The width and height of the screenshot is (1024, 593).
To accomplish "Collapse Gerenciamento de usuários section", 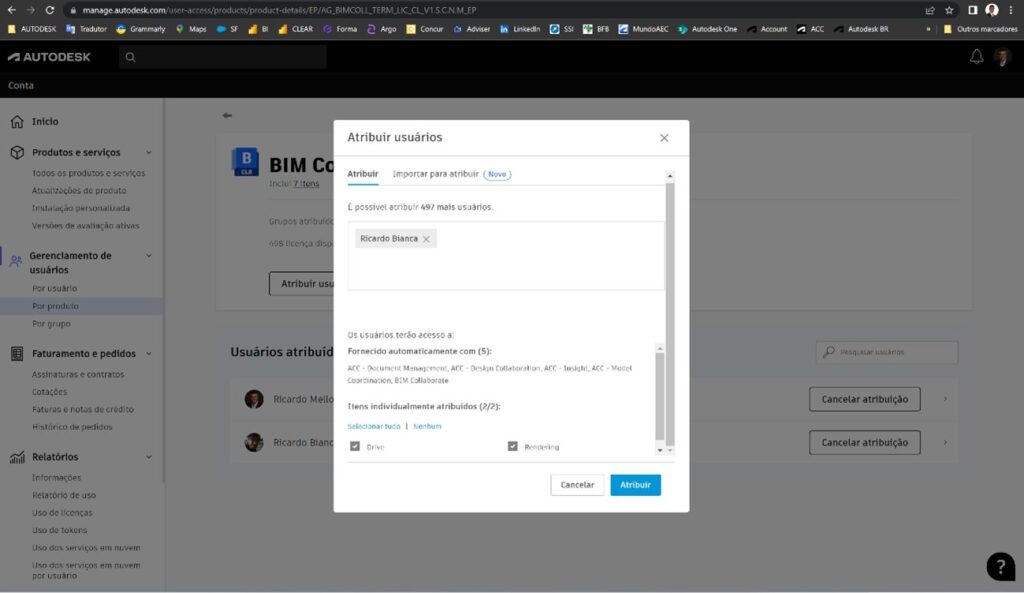I will [149, 256].
